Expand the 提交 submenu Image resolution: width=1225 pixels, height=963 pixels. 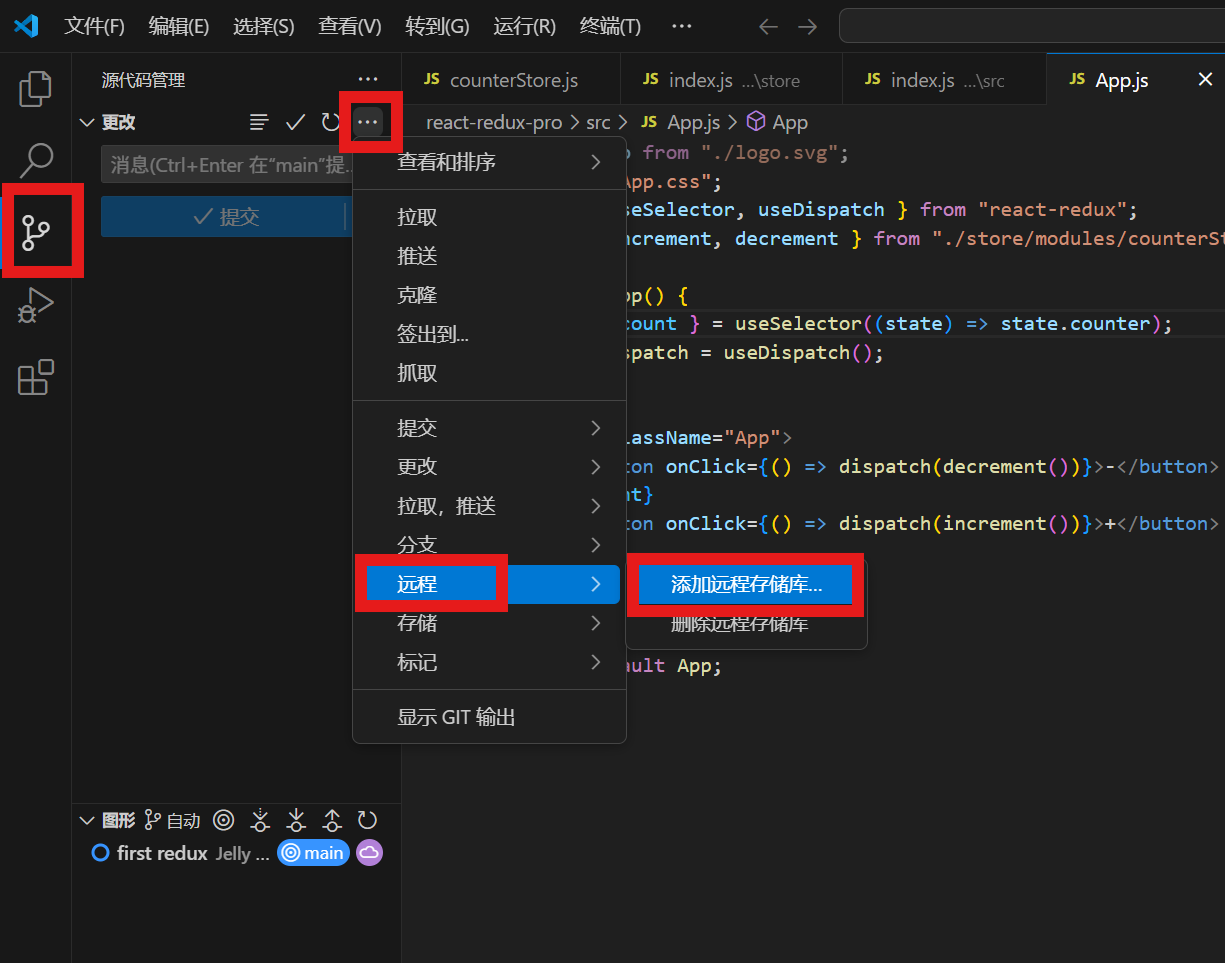click(x=489, y=428)
